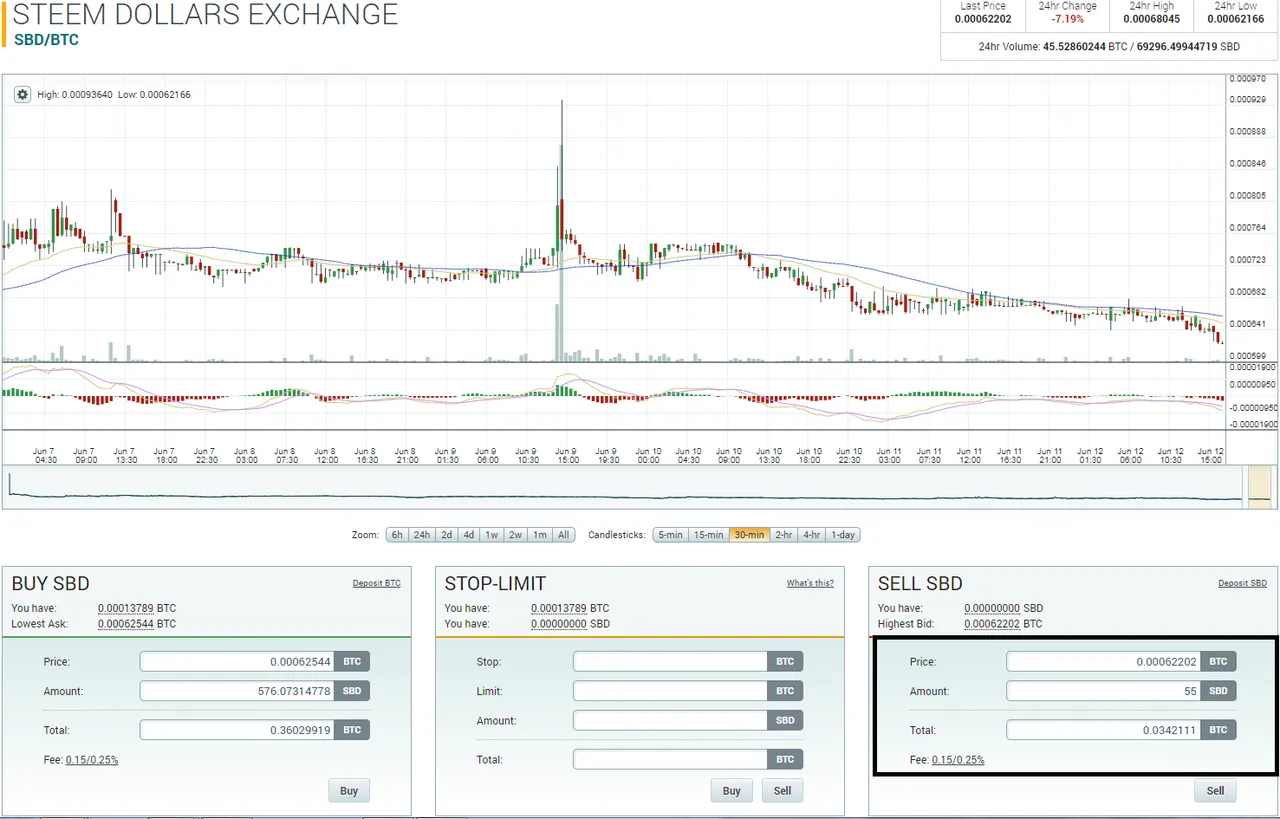Set chart zoom to 24h
This screenshot has height=819, width=1280.
(x=422, y=535)
